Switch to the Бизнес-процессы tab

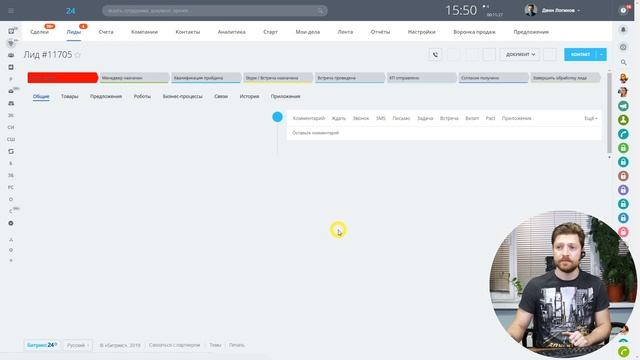coord(182,96)
